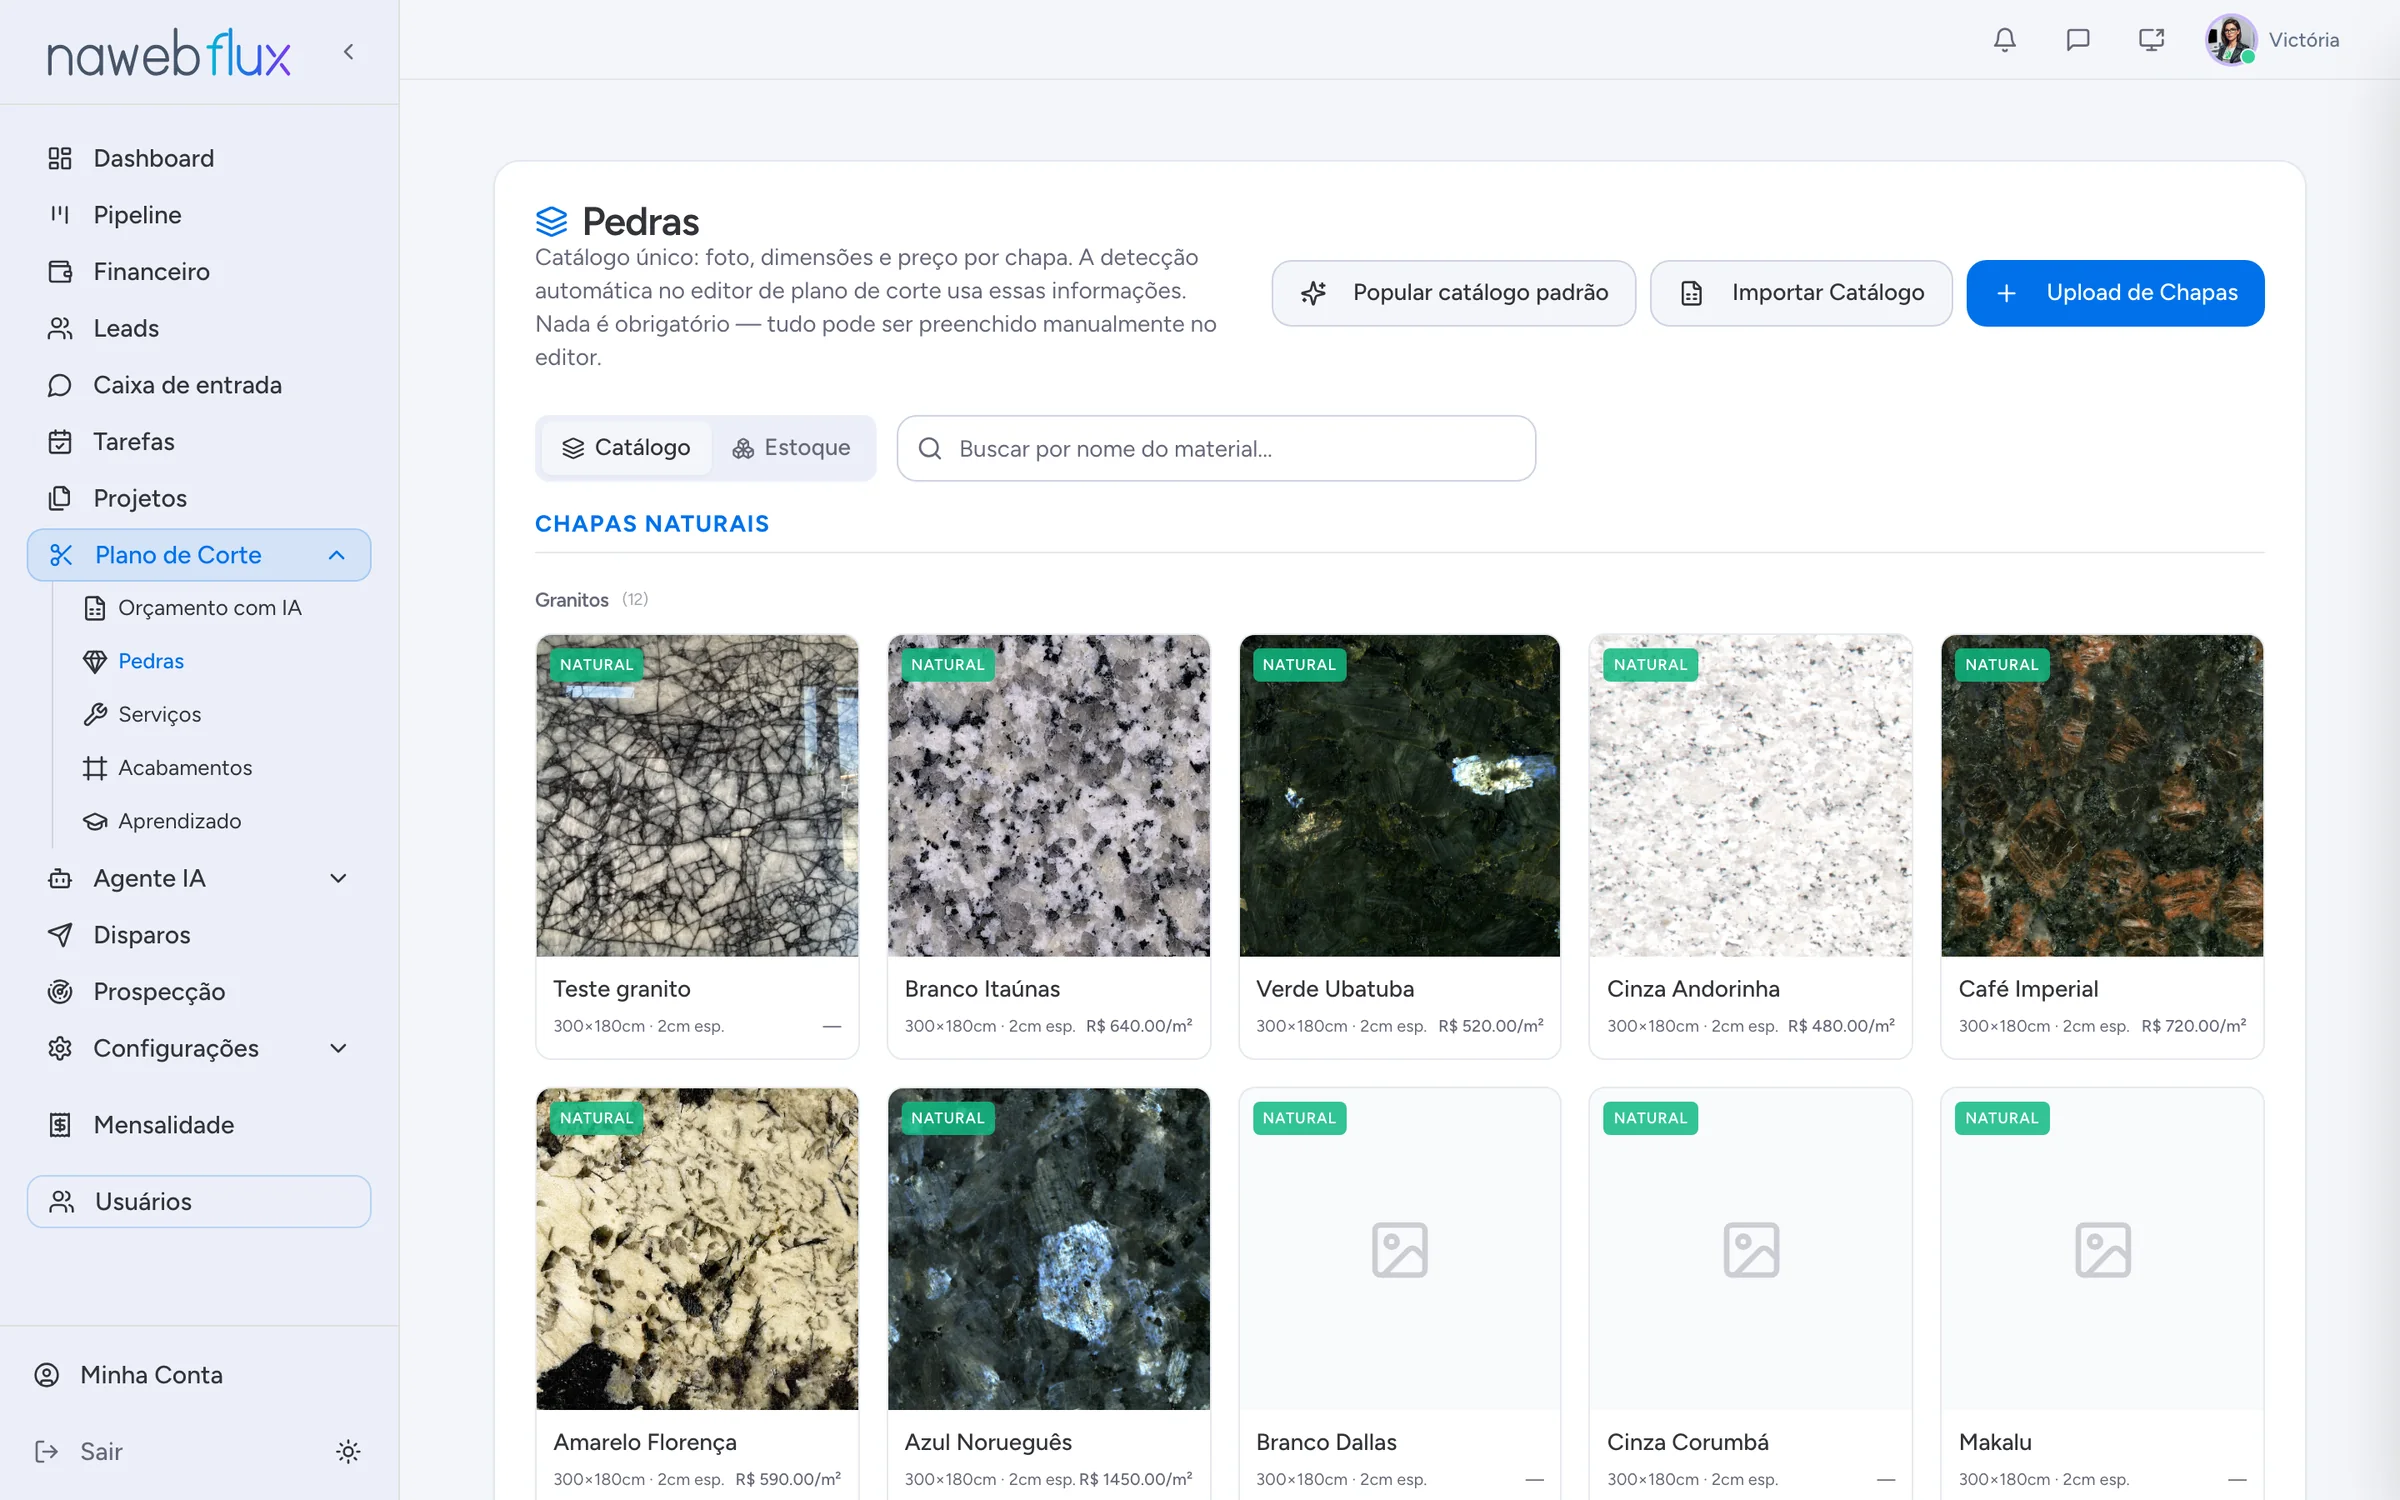Click the nawebflux logo
This screenshot has height=1500, width=2400.
[x=168, y=54]
